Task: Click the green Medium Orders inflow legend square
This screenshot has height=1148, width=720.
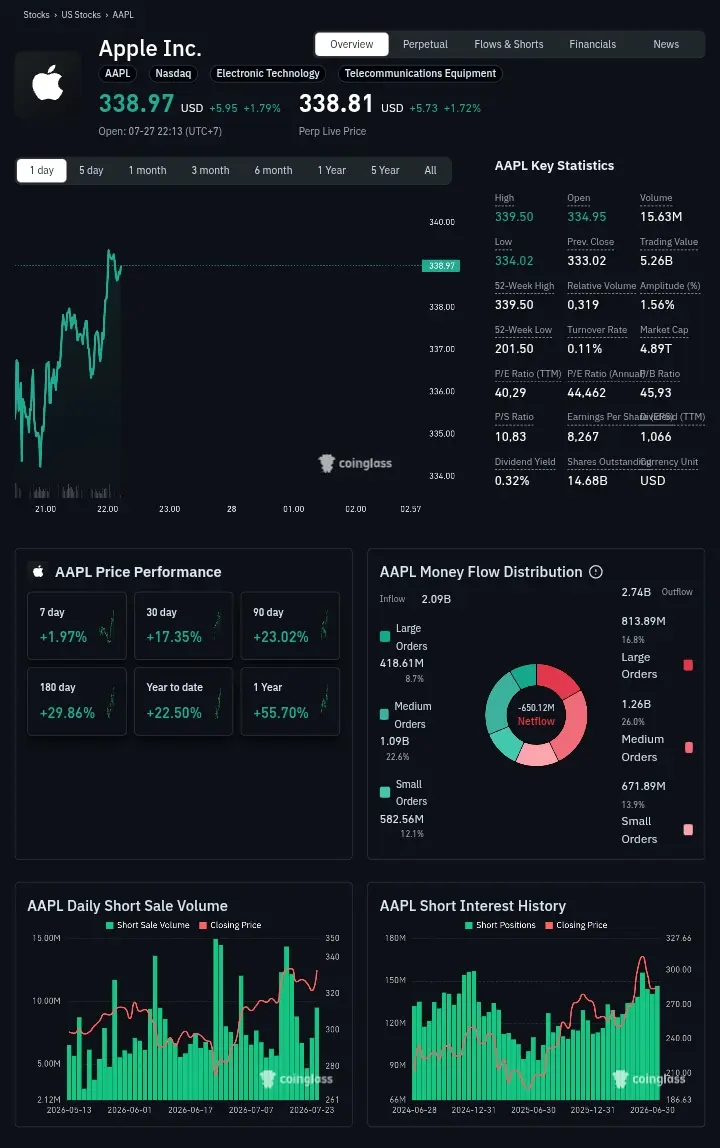Action: [385, 714]
